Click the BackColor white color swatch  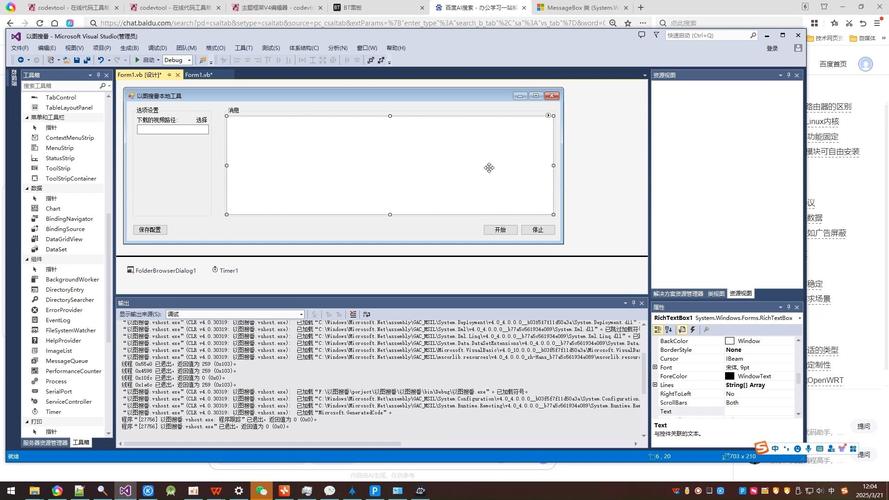[730, 341]
